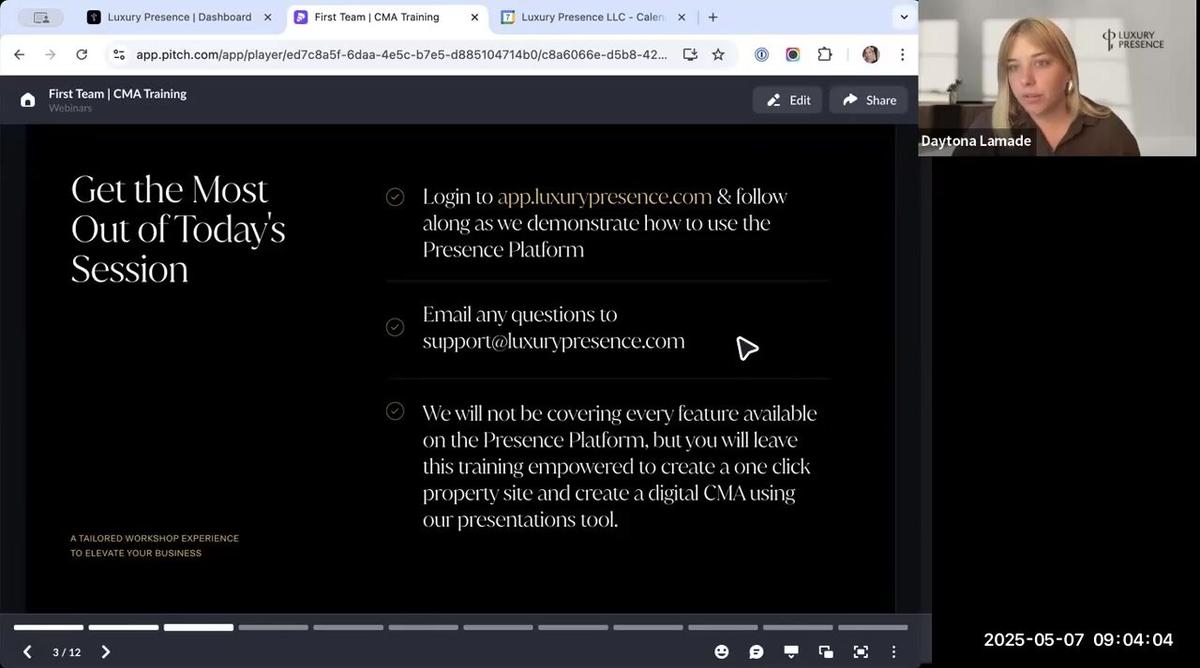1200x668 pixels.
Task: Jump to the first slide progress segment
Action: click(49, 628)
